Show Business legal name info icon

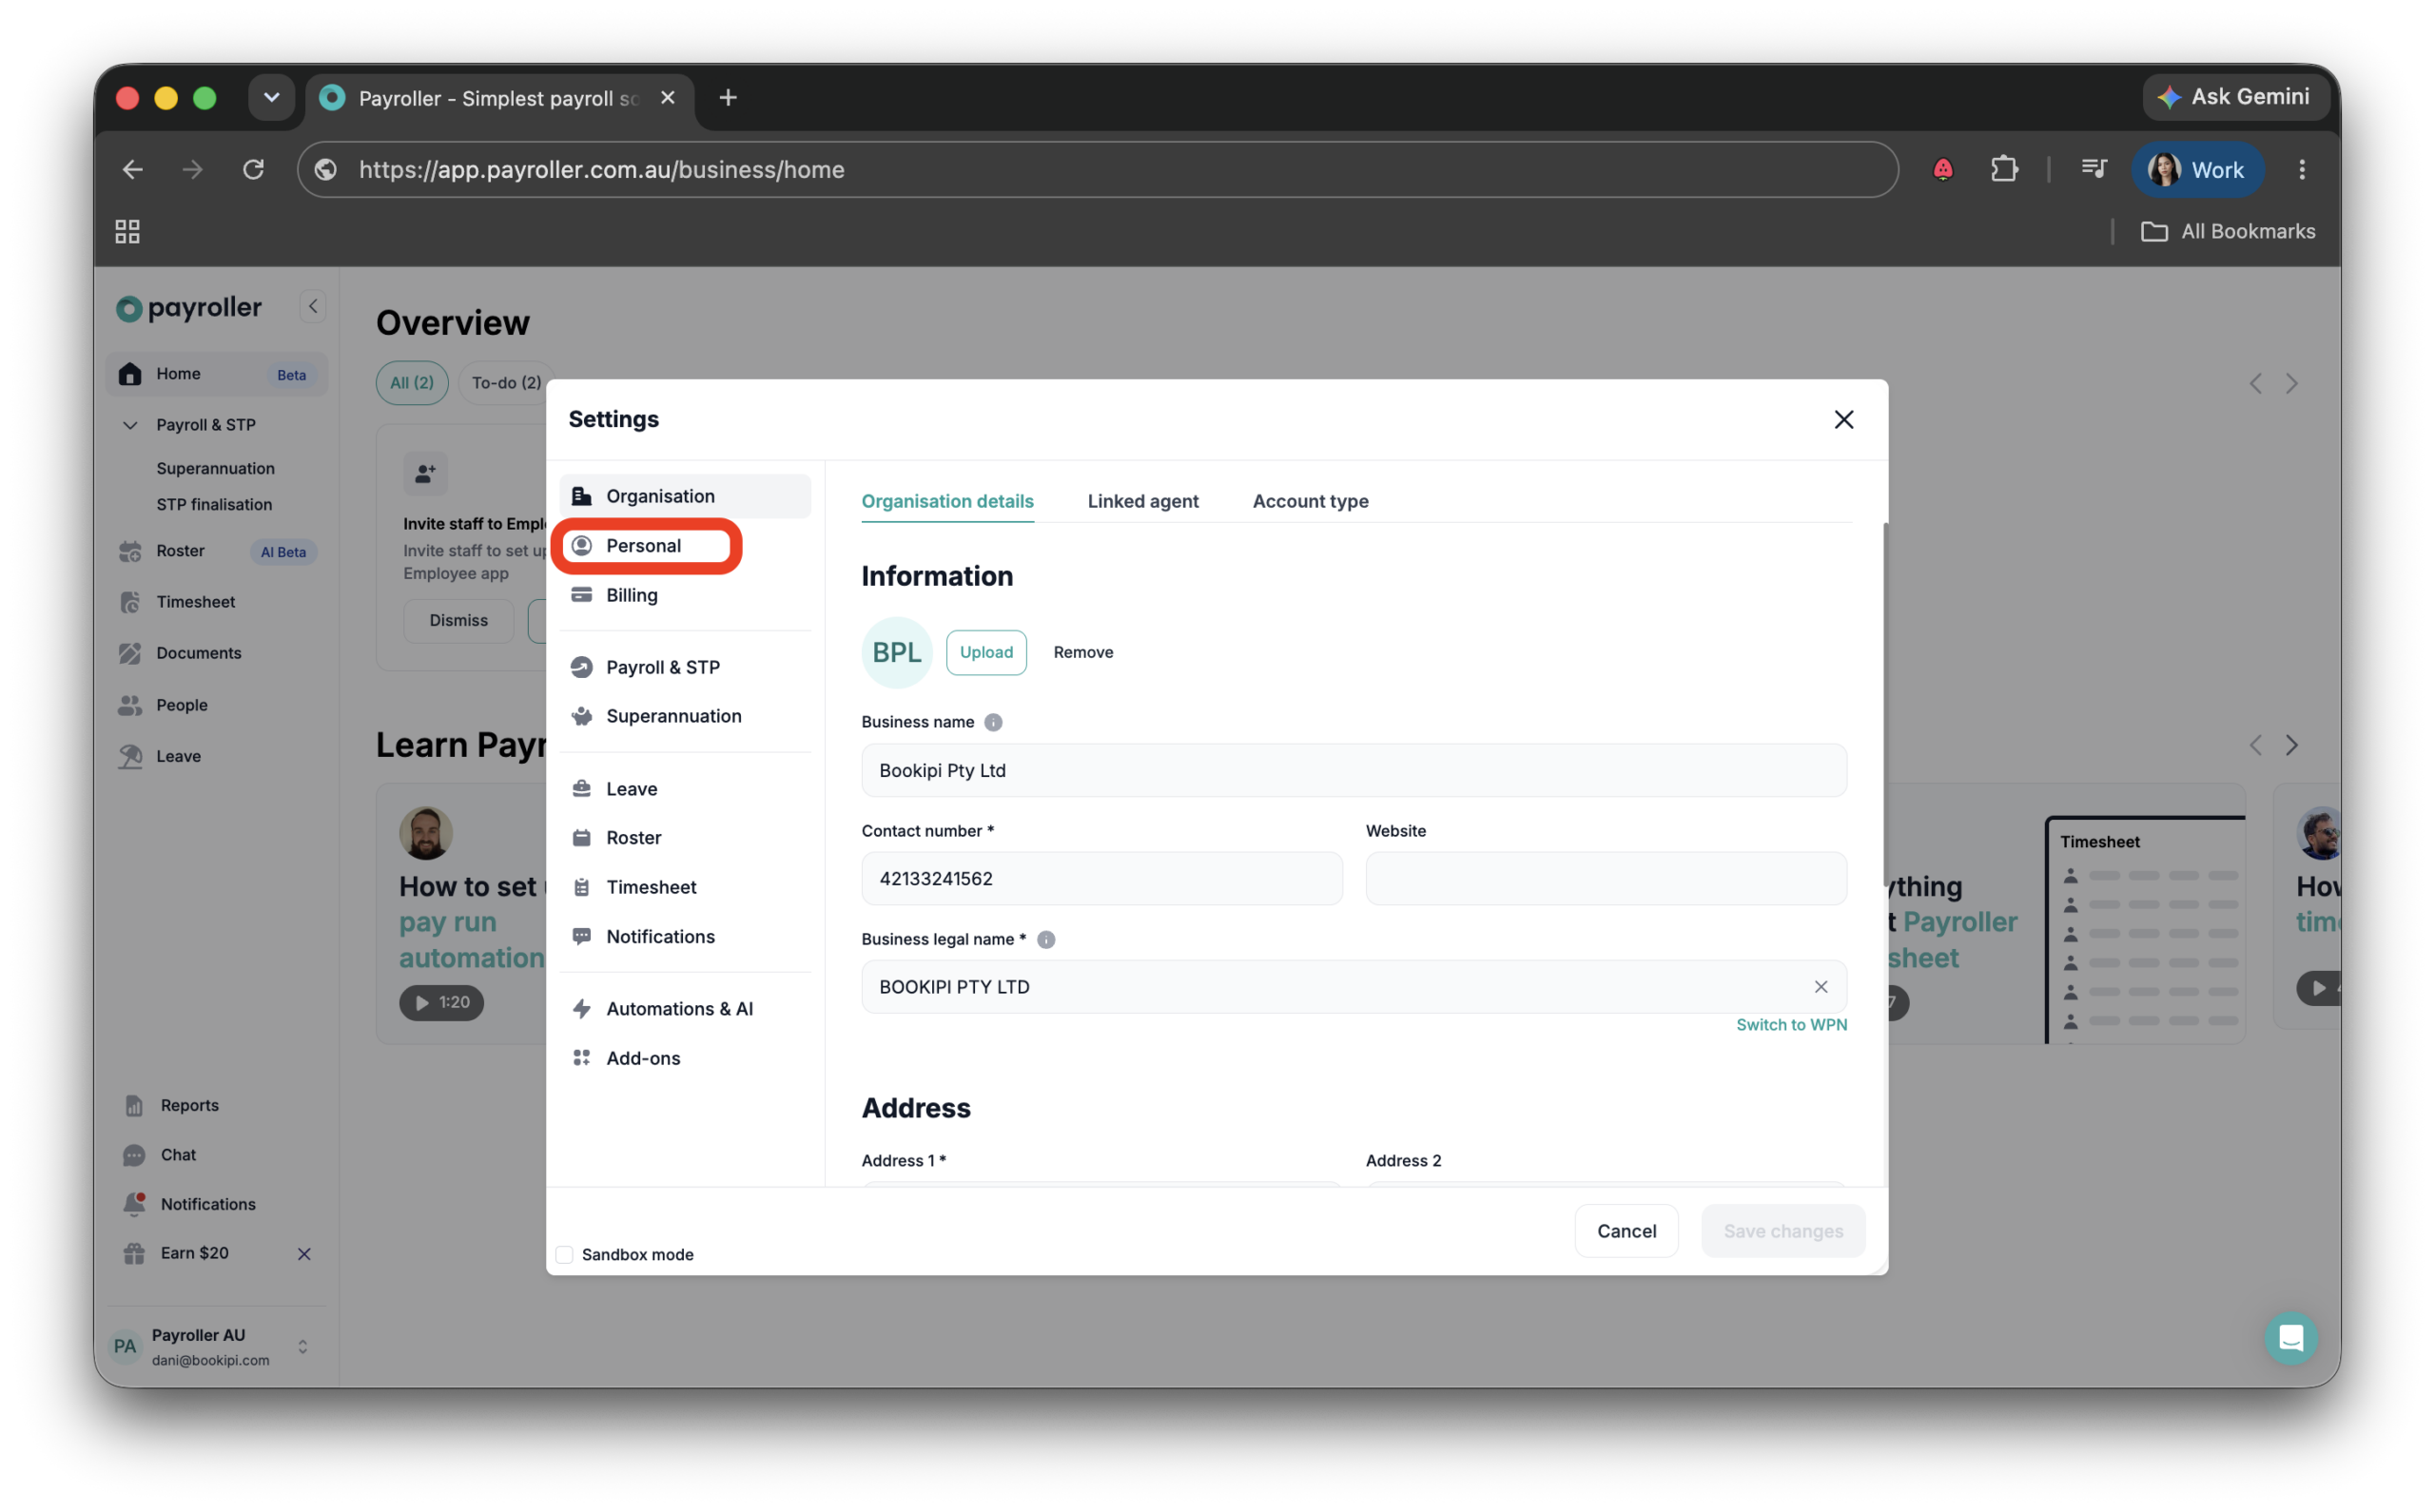tap(1045, 940)
